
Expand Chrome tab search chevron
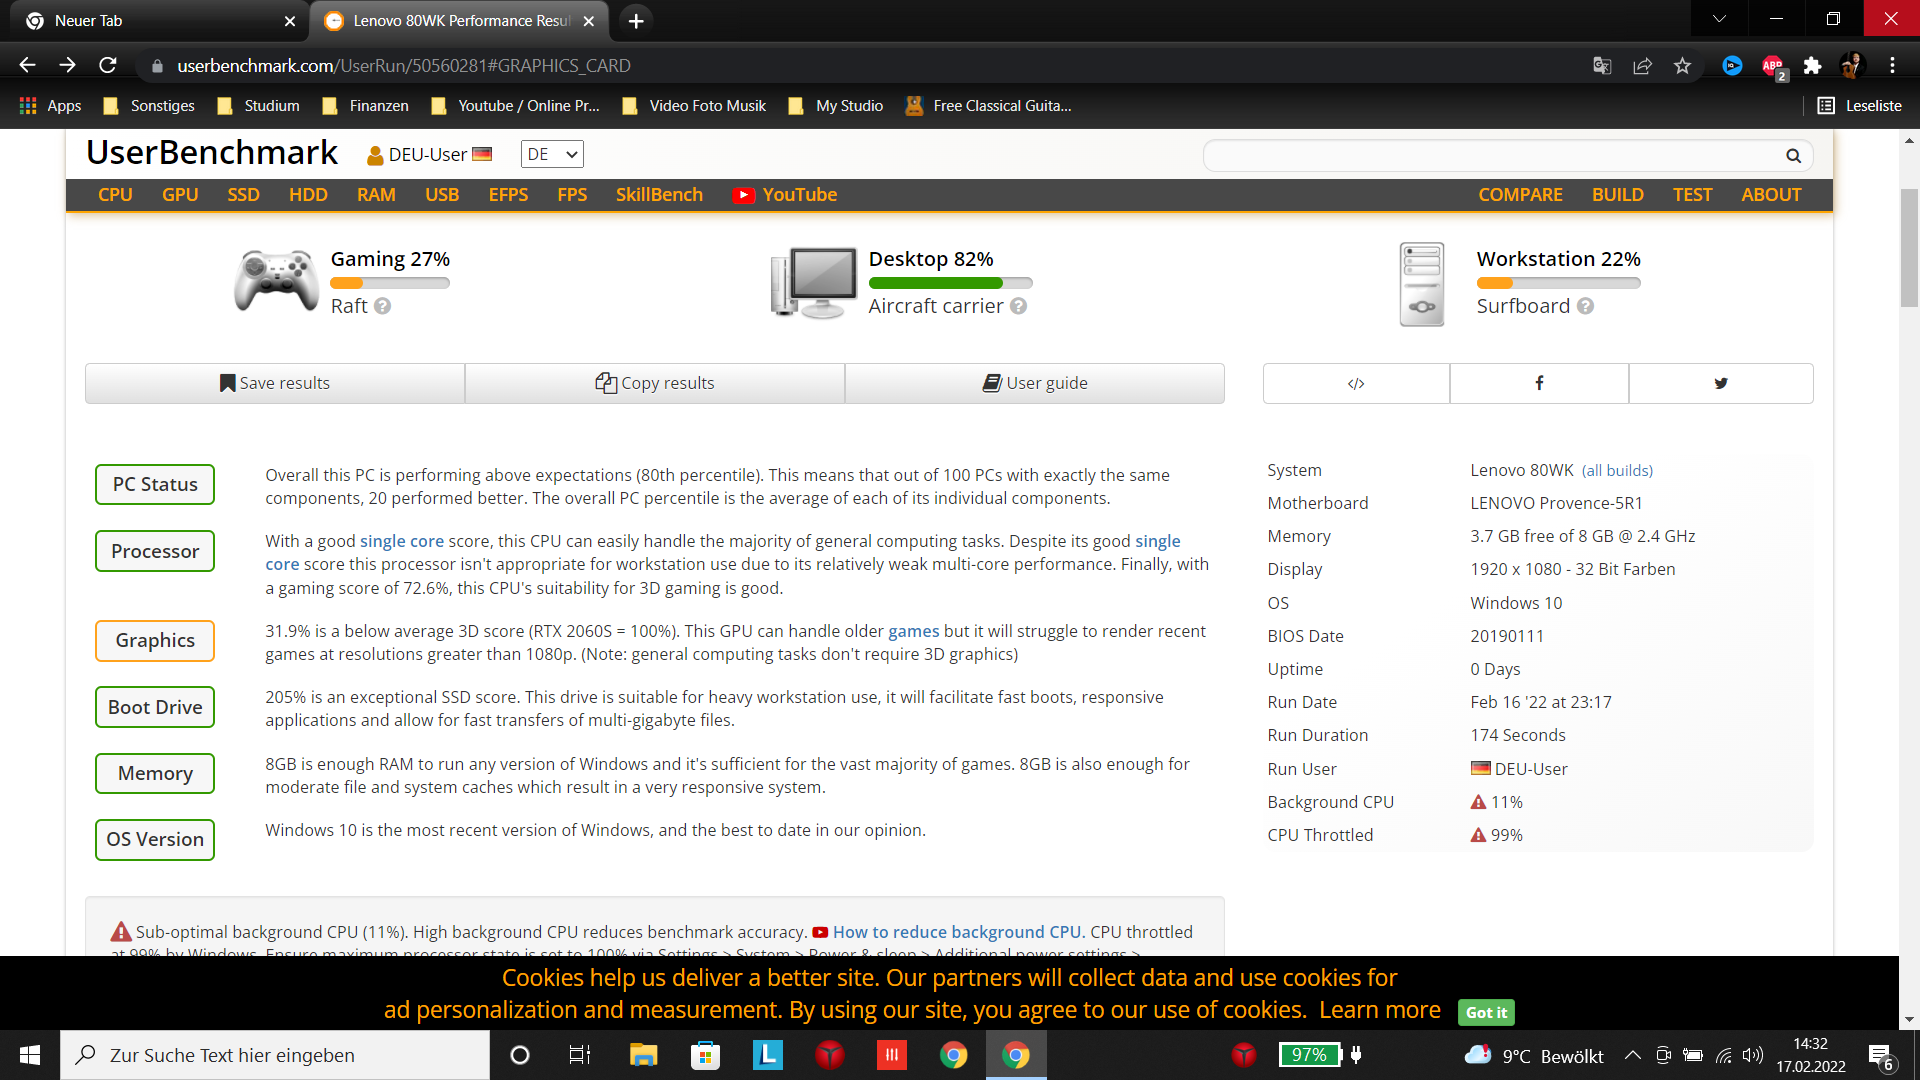(x=1719, y=20)
